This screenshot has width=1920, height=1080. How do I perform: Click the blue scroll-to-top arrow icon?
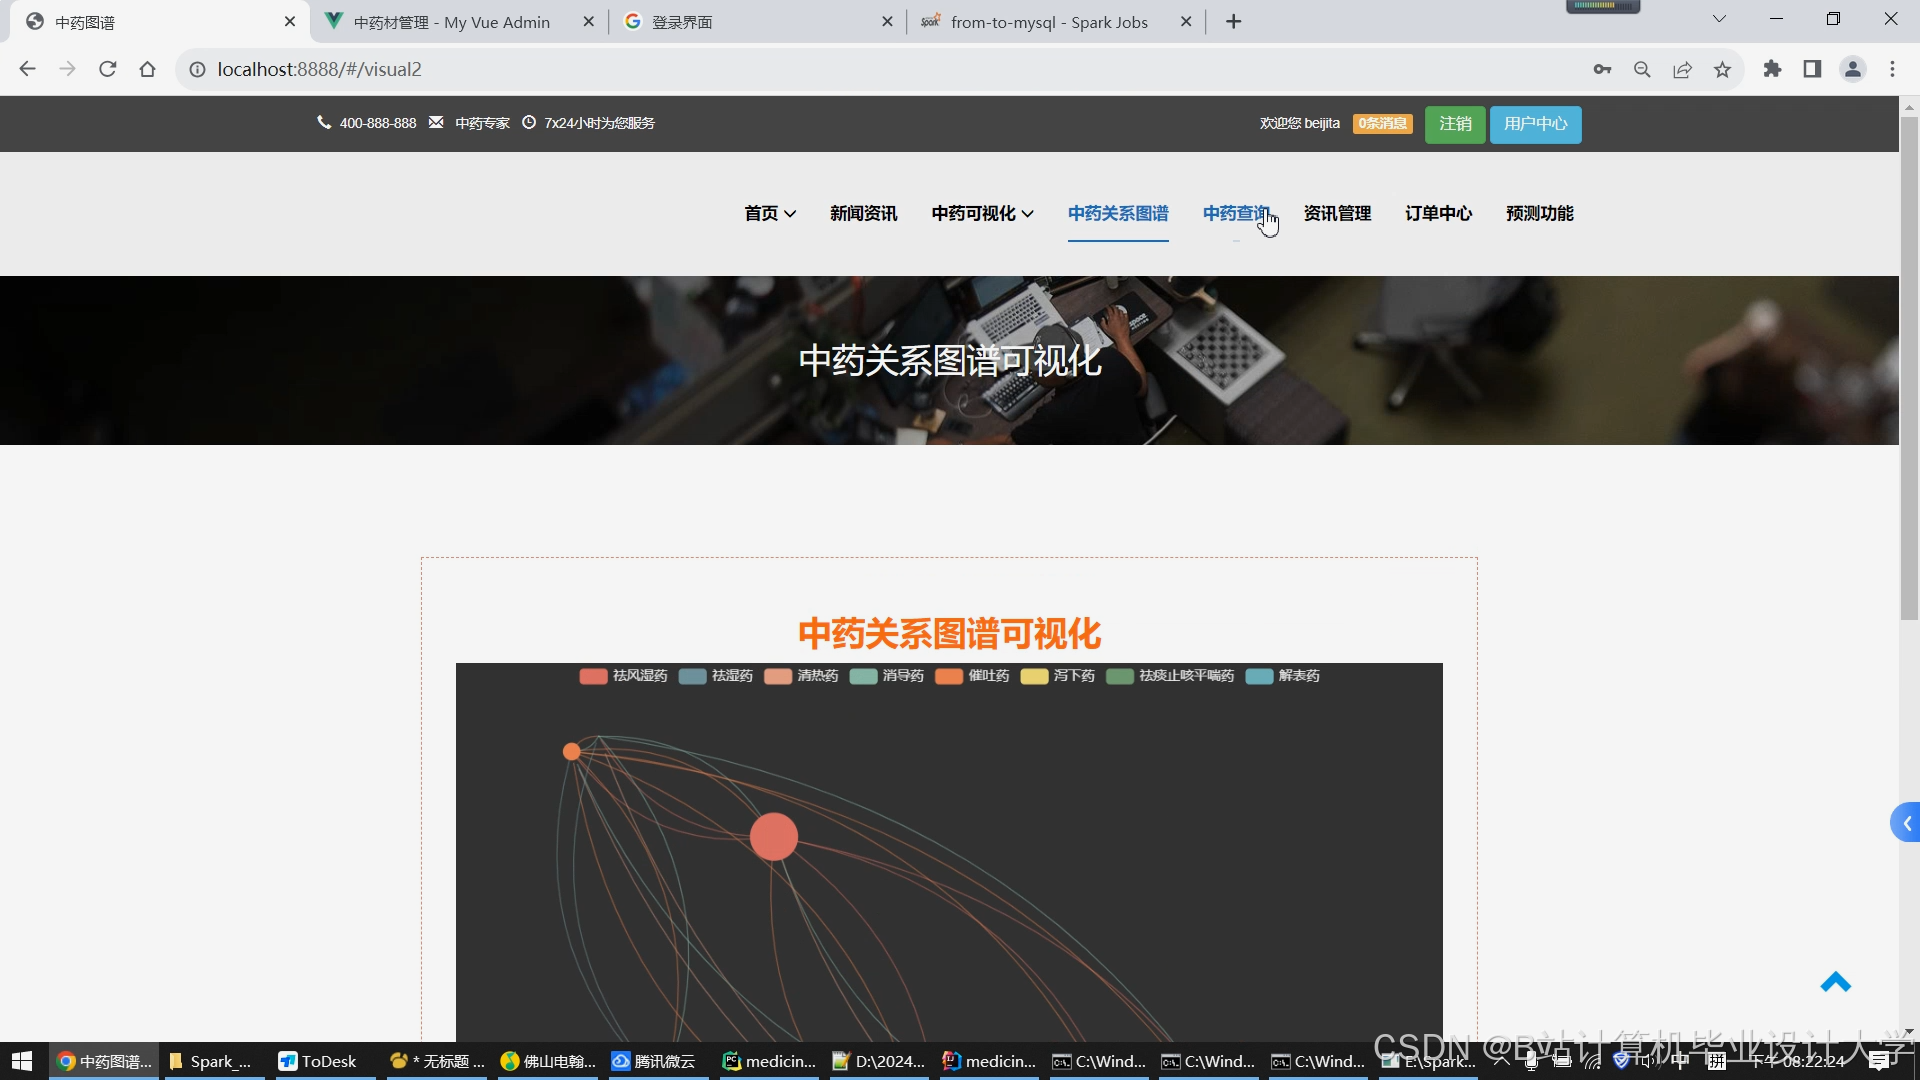click(1835, 983)
